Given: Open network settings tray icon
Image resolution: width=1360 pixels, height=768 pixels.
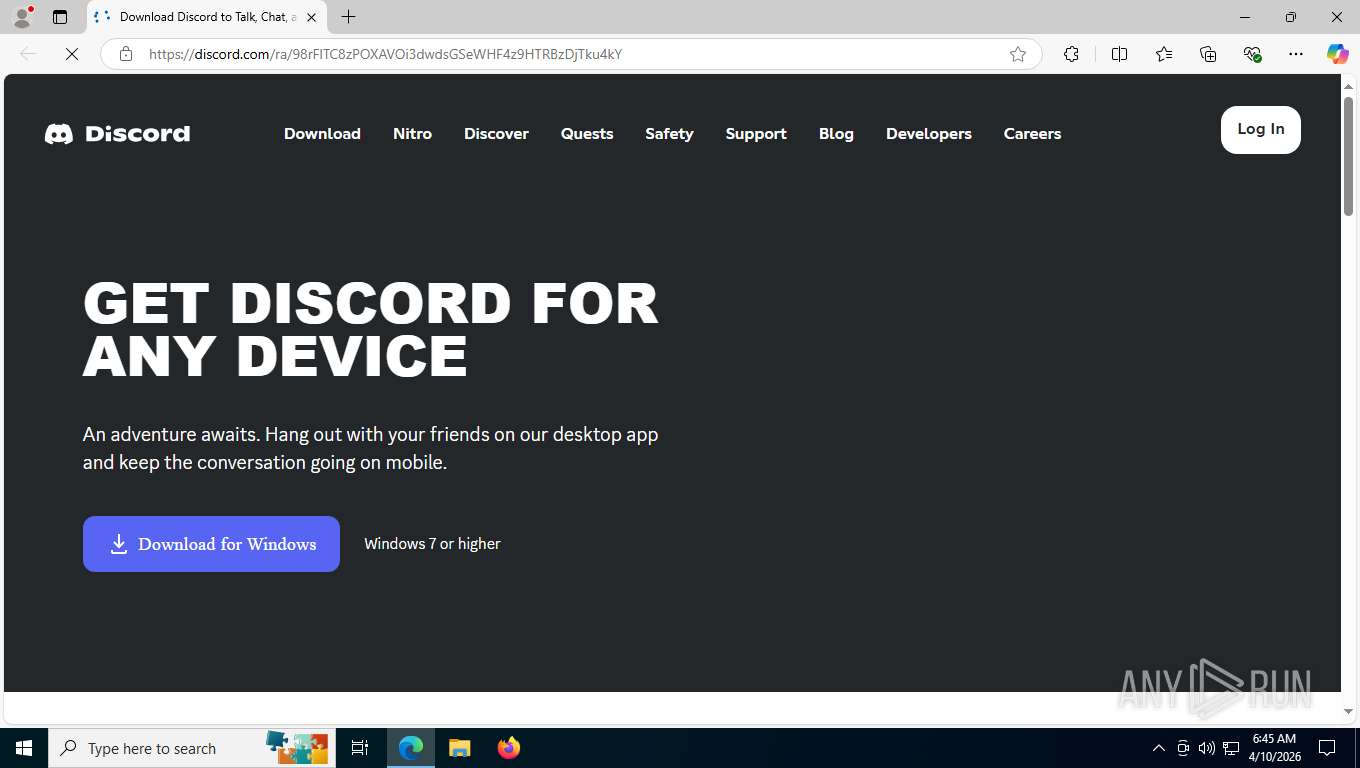Looking at the screenshot, I should pos(1231,748).
